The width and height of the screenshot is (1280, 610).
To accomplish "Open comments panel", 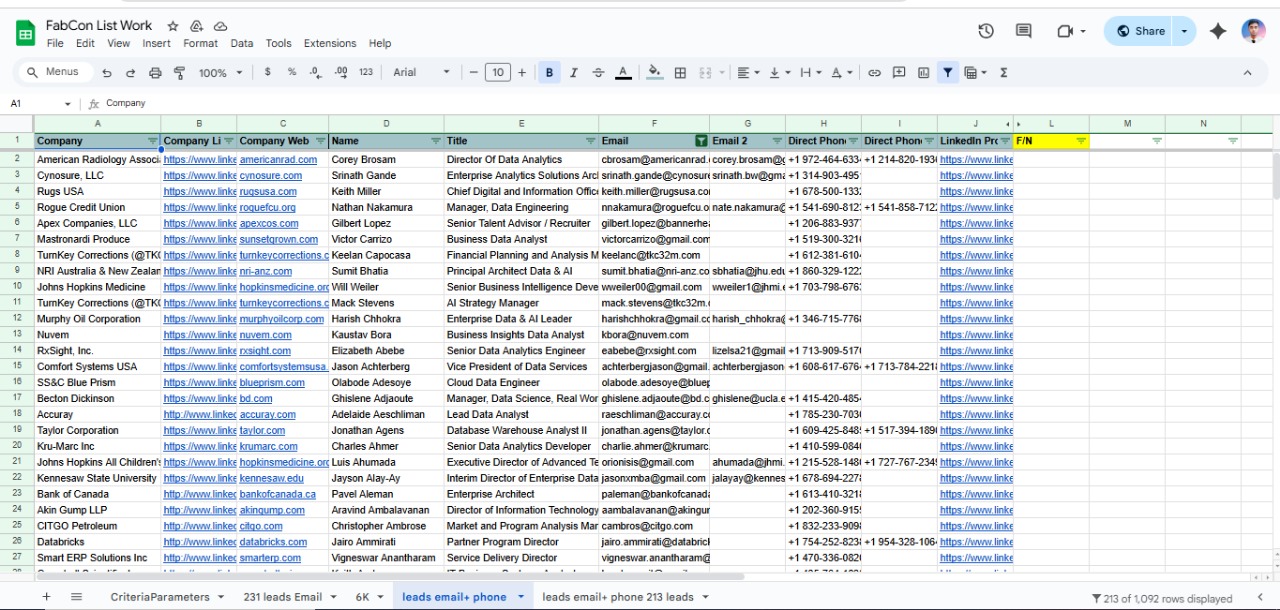I will [1024, 31].
